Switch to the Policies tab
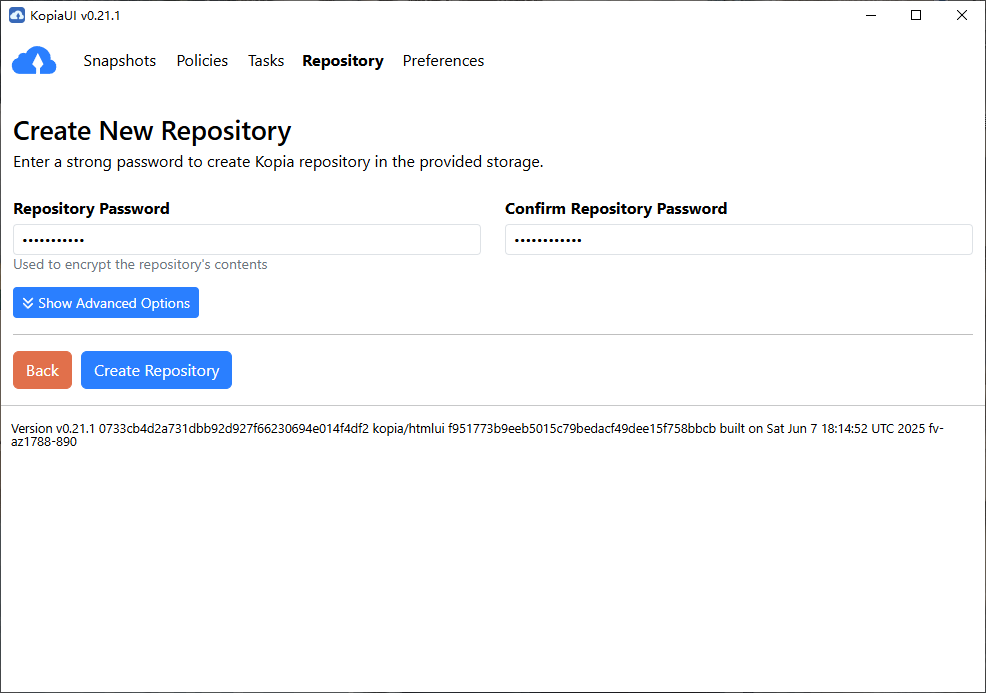The width and height of the screenshot is (986, 693). pyautogui.click(x=202, y=61)
